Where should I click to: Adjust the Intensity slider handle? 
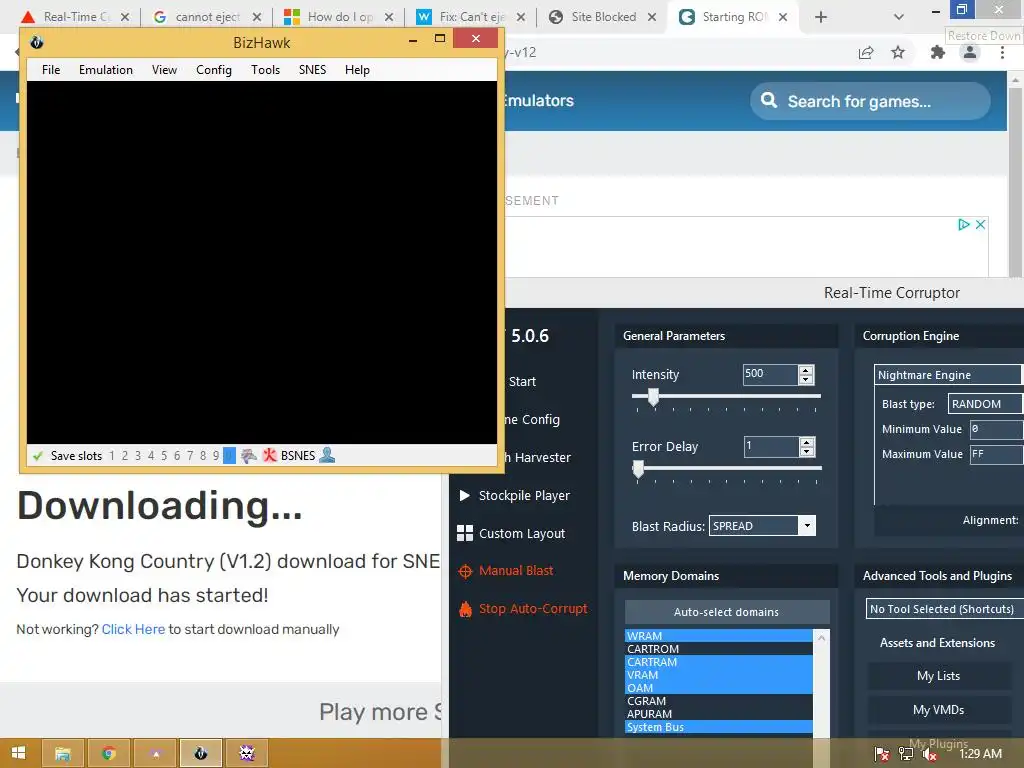(x=653, y=397)
